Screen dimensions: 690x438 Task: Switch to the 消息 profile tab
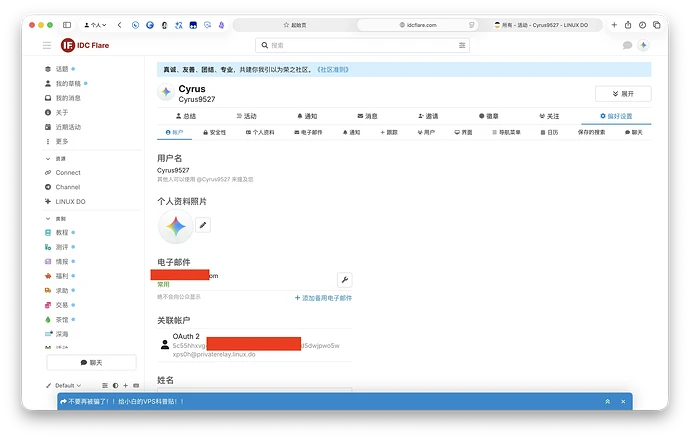367,116
